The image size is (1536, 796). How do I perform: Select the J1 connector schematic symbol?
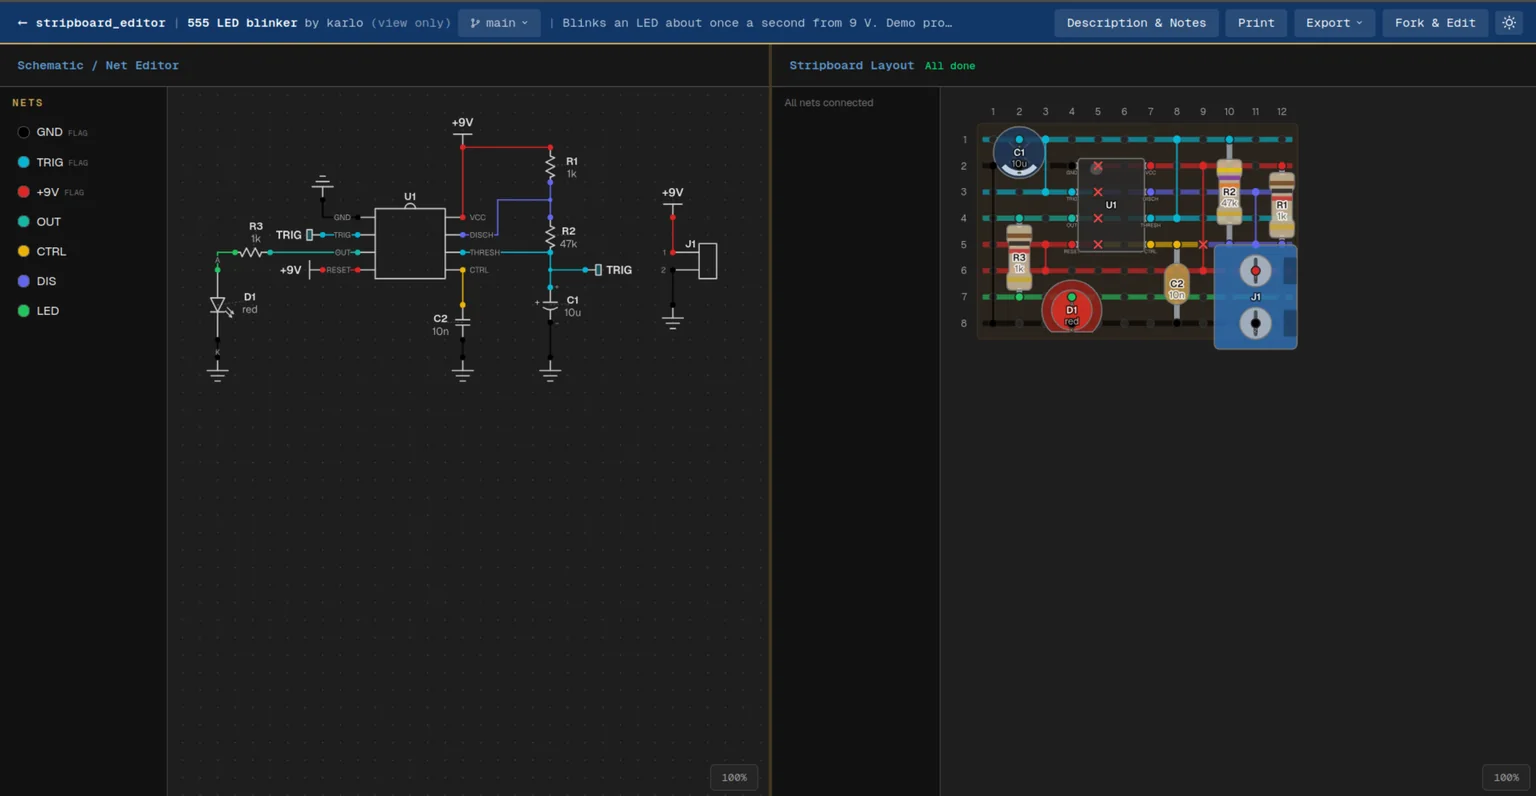707,261
